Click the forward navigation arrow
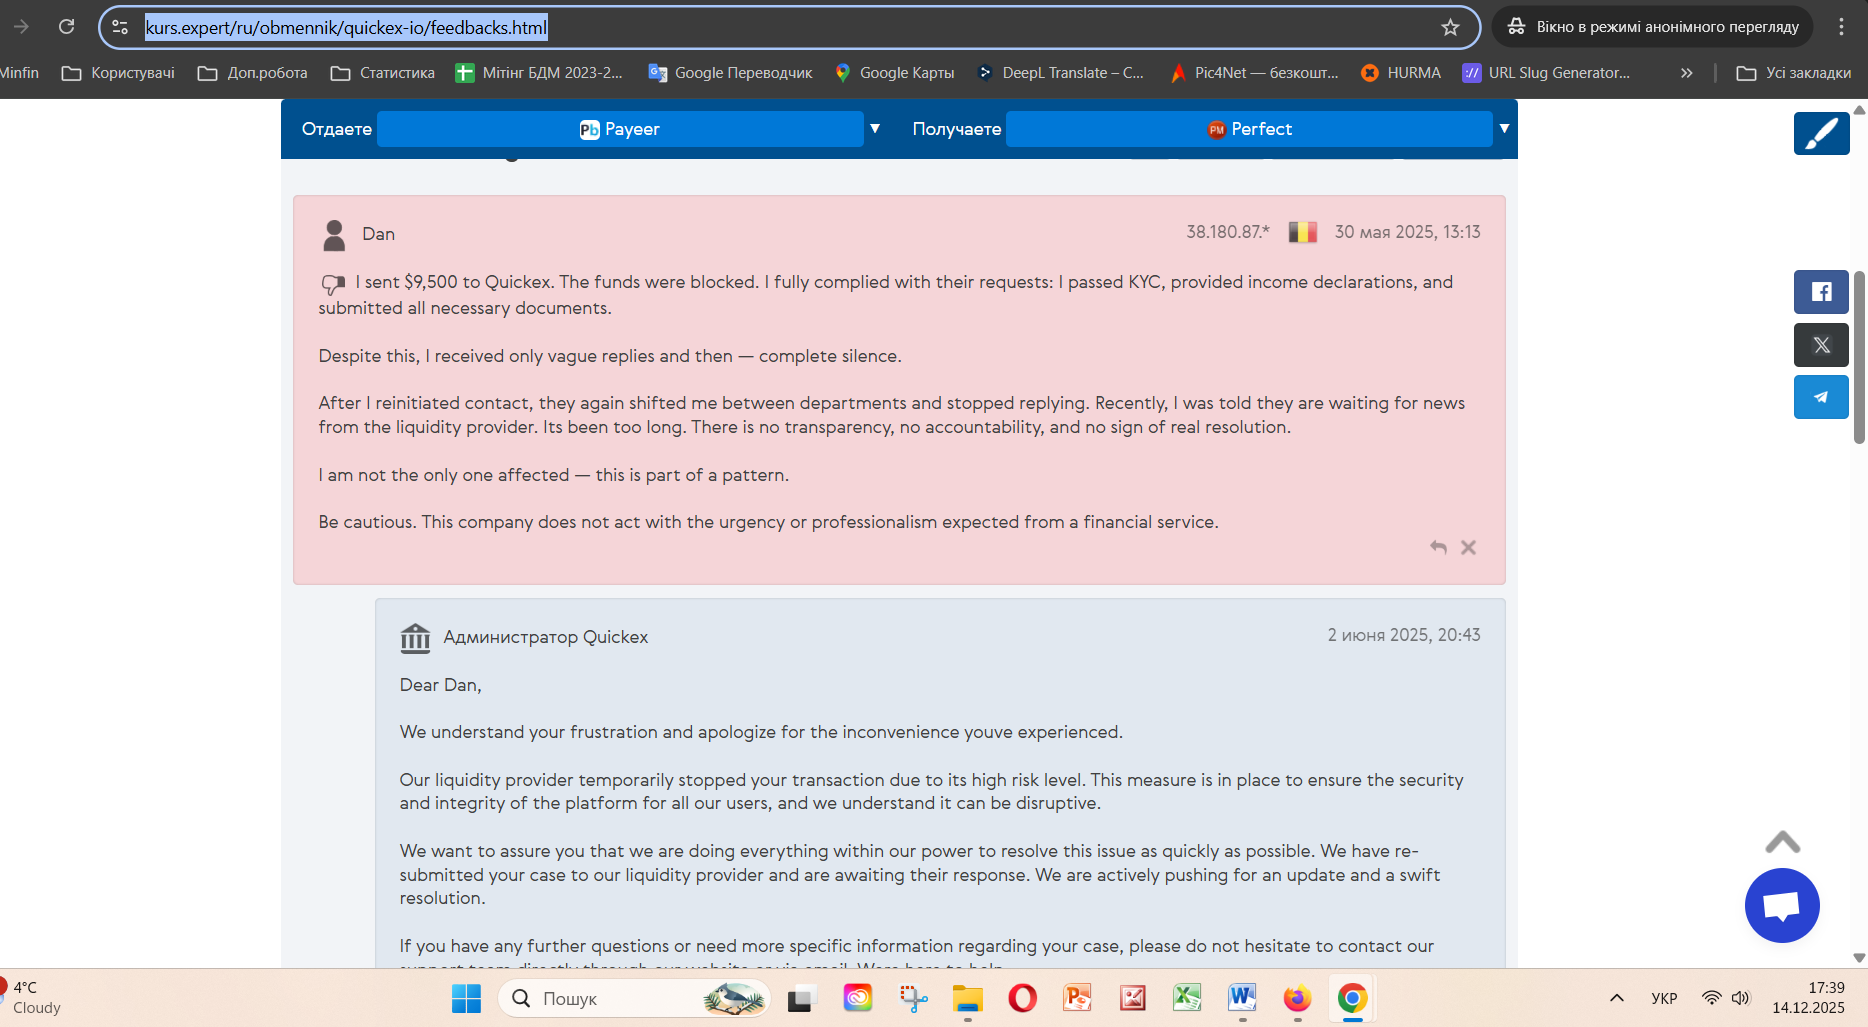The height and width of the screenshot is (1027, 1868). click(x=21, y=27)
